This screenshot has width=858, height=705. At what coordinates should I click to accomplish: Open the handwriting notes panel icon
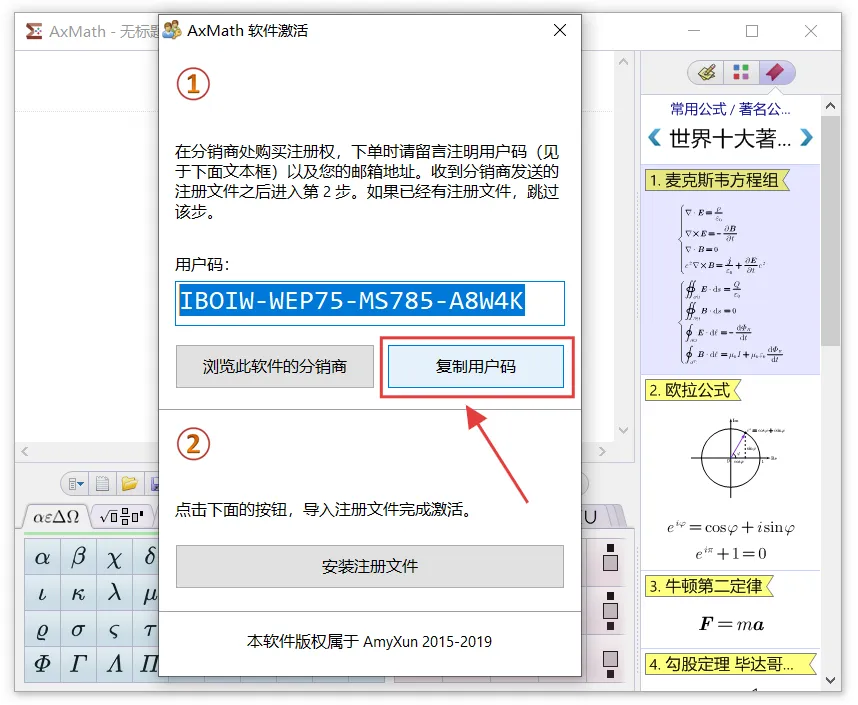coord(706,72)
